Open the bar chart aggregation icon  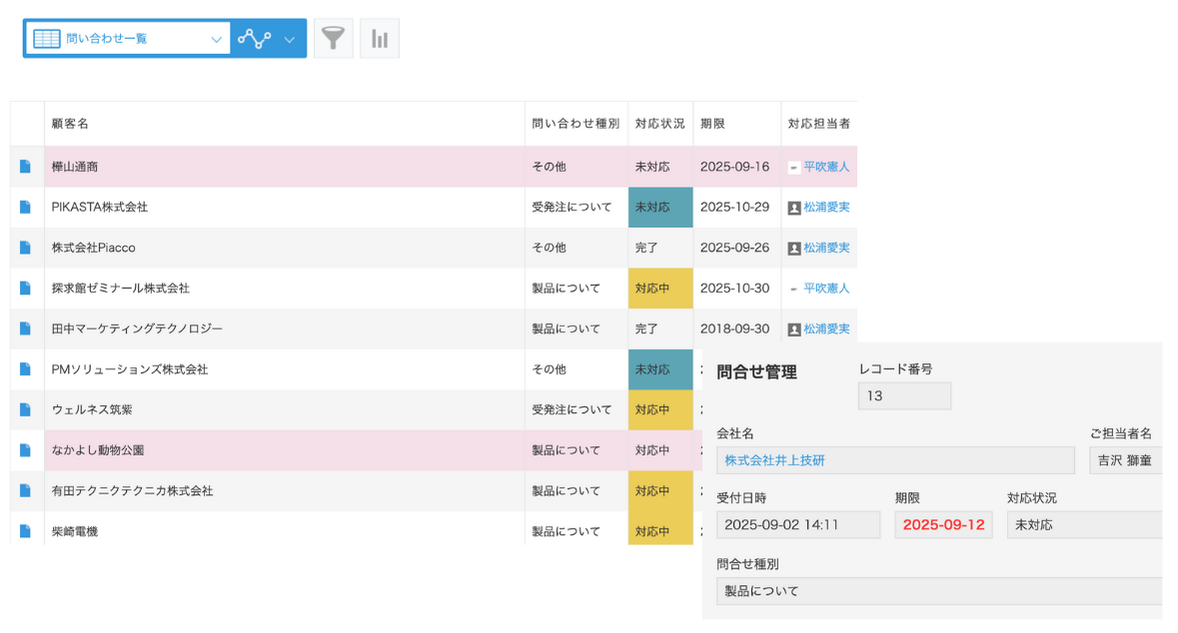pos(380,39)
